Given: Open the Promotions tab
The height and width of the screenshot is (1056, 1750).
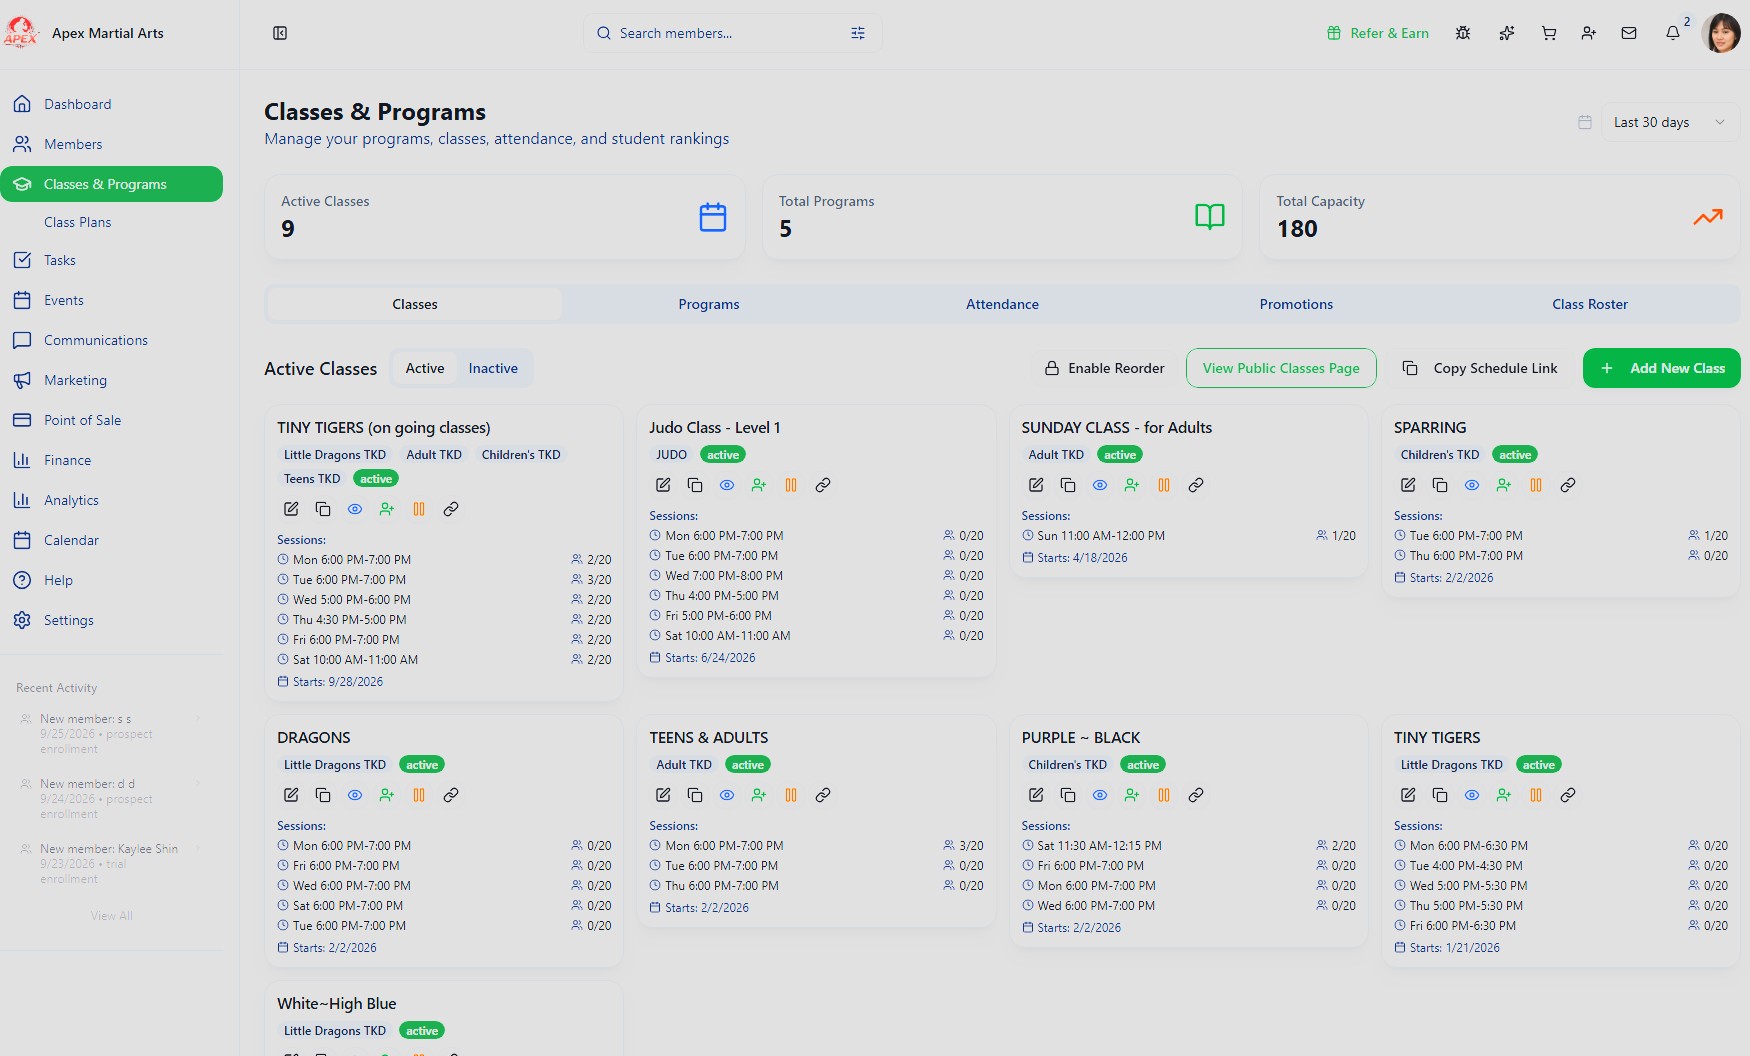Looking at the screenshot, I should 1296,304.
